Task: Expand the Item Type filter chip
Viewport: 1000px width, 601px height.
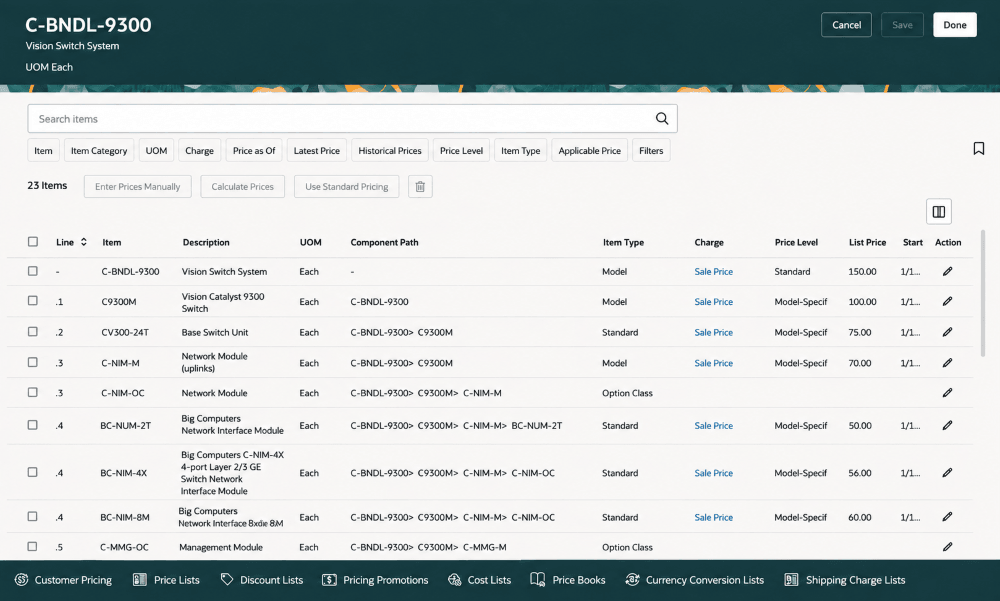Action: (520, 151)
